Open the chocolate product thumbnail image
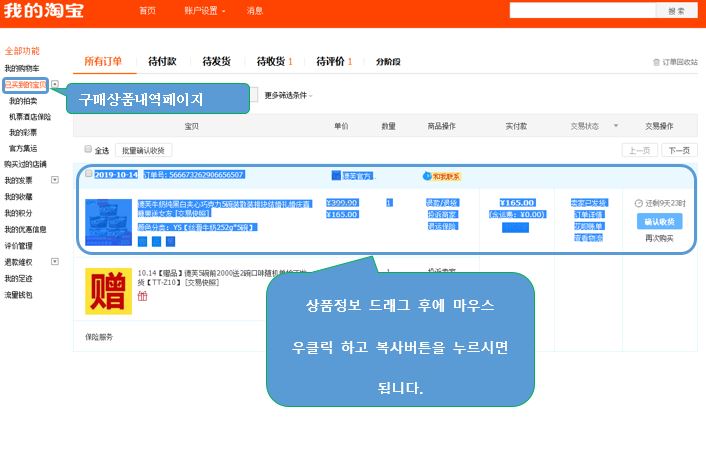 click(109, 222)
